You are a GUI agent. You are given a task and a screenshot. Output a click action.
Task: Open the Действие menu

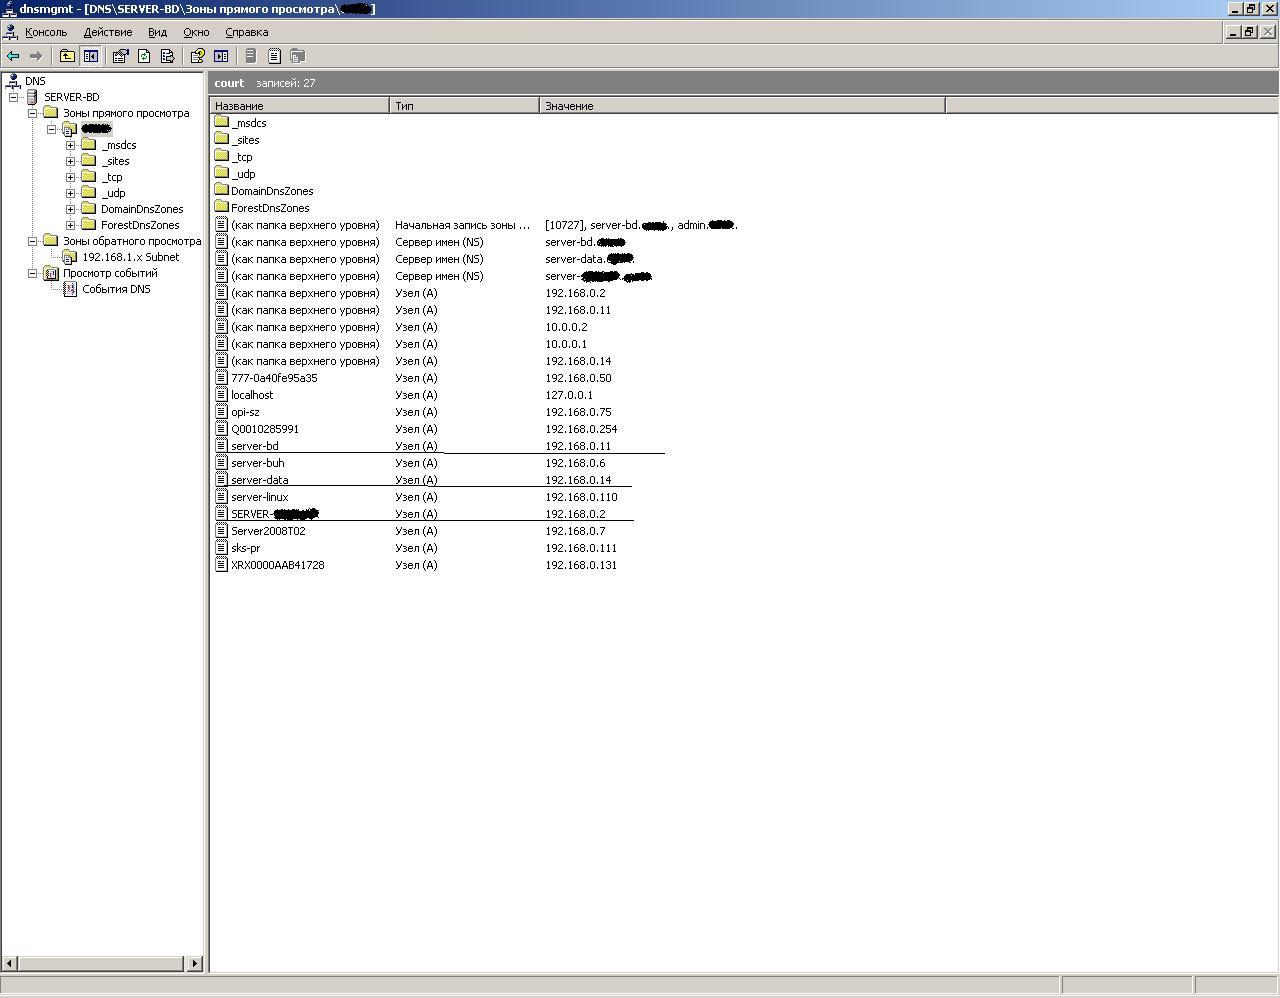(x=108, y=32)
